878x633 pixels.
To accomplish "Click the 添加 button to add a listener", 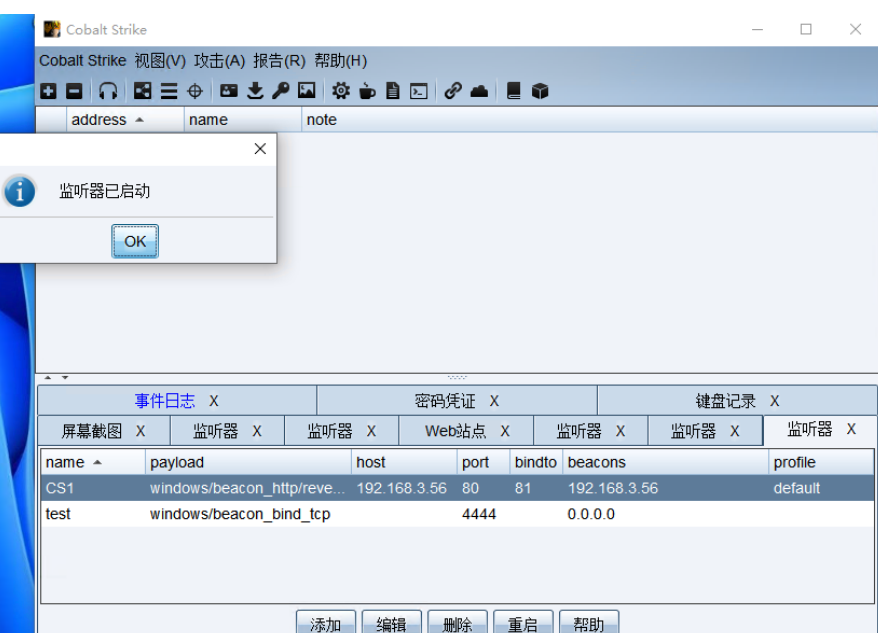I will coord(326,623).
